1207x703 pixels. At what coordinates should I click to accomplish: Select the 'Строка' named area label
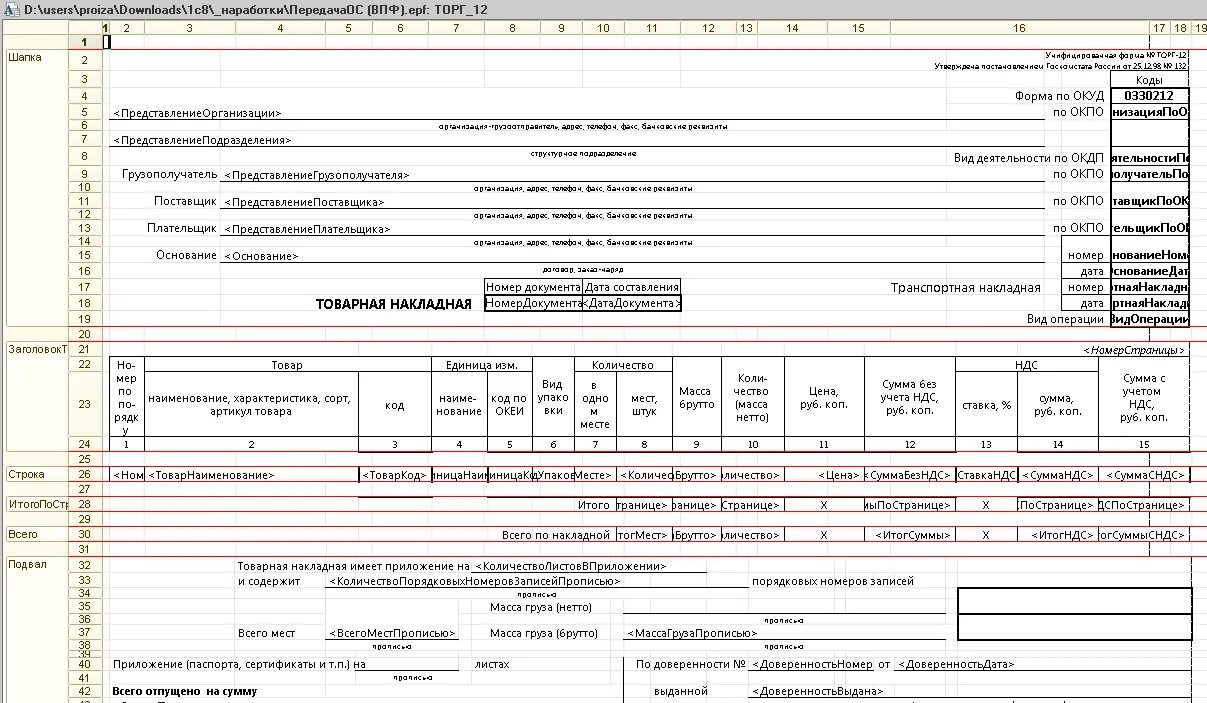(x=26, y=474)
